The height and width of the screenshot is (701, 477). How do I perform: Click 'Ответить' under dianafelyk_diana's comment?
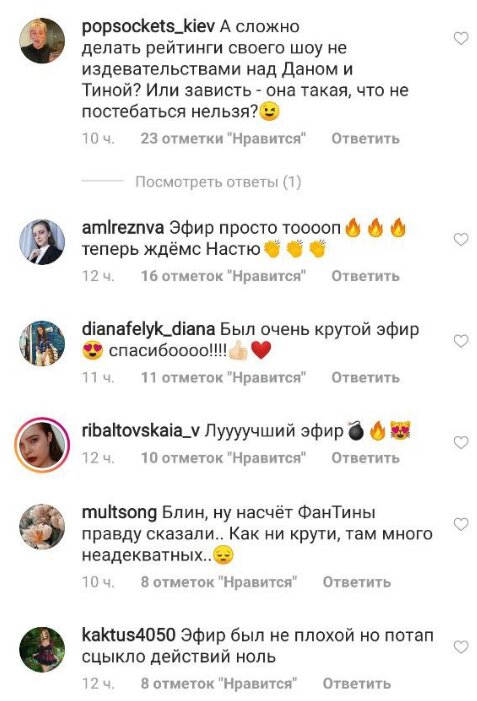[365, 377]
